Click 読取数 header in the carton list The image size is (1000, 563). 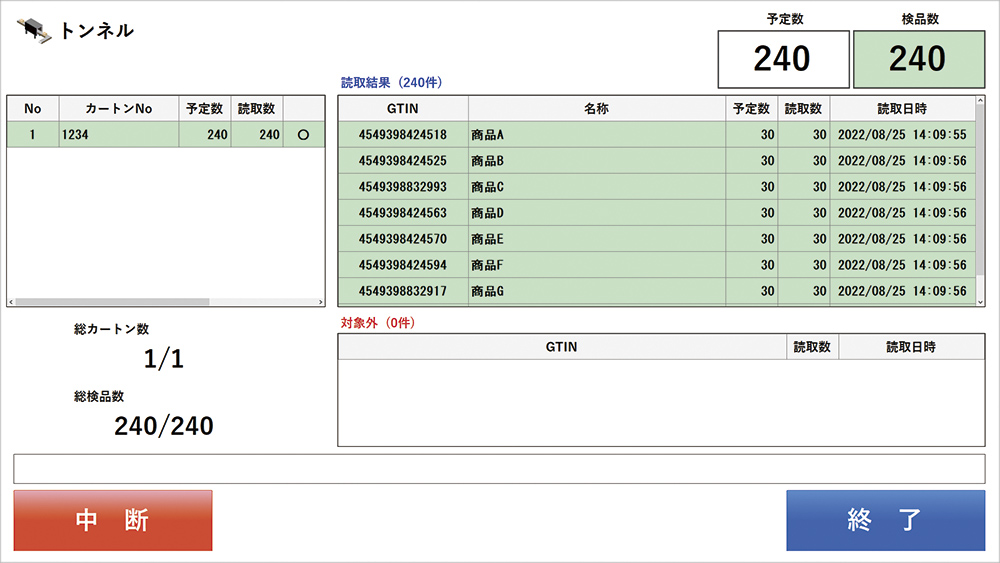click(x=257, y=108)
